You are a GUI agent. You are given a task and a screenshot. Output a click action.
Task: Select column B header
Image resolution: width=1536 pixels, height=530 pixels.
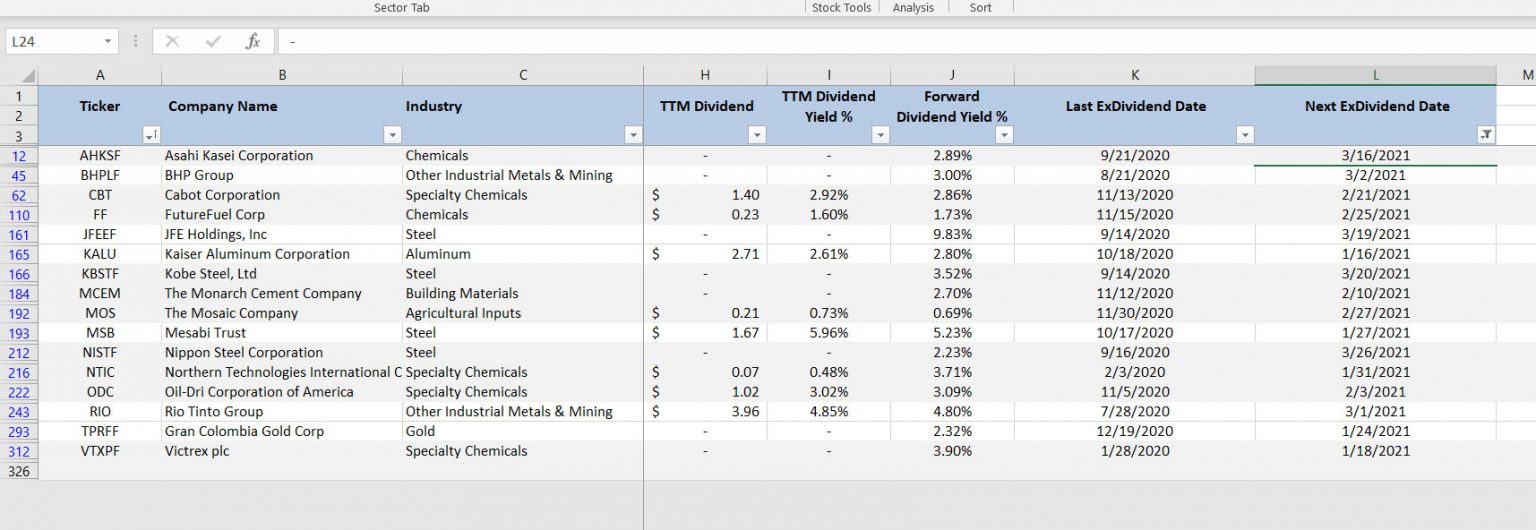pyautogui.click(x=282, y=75)
